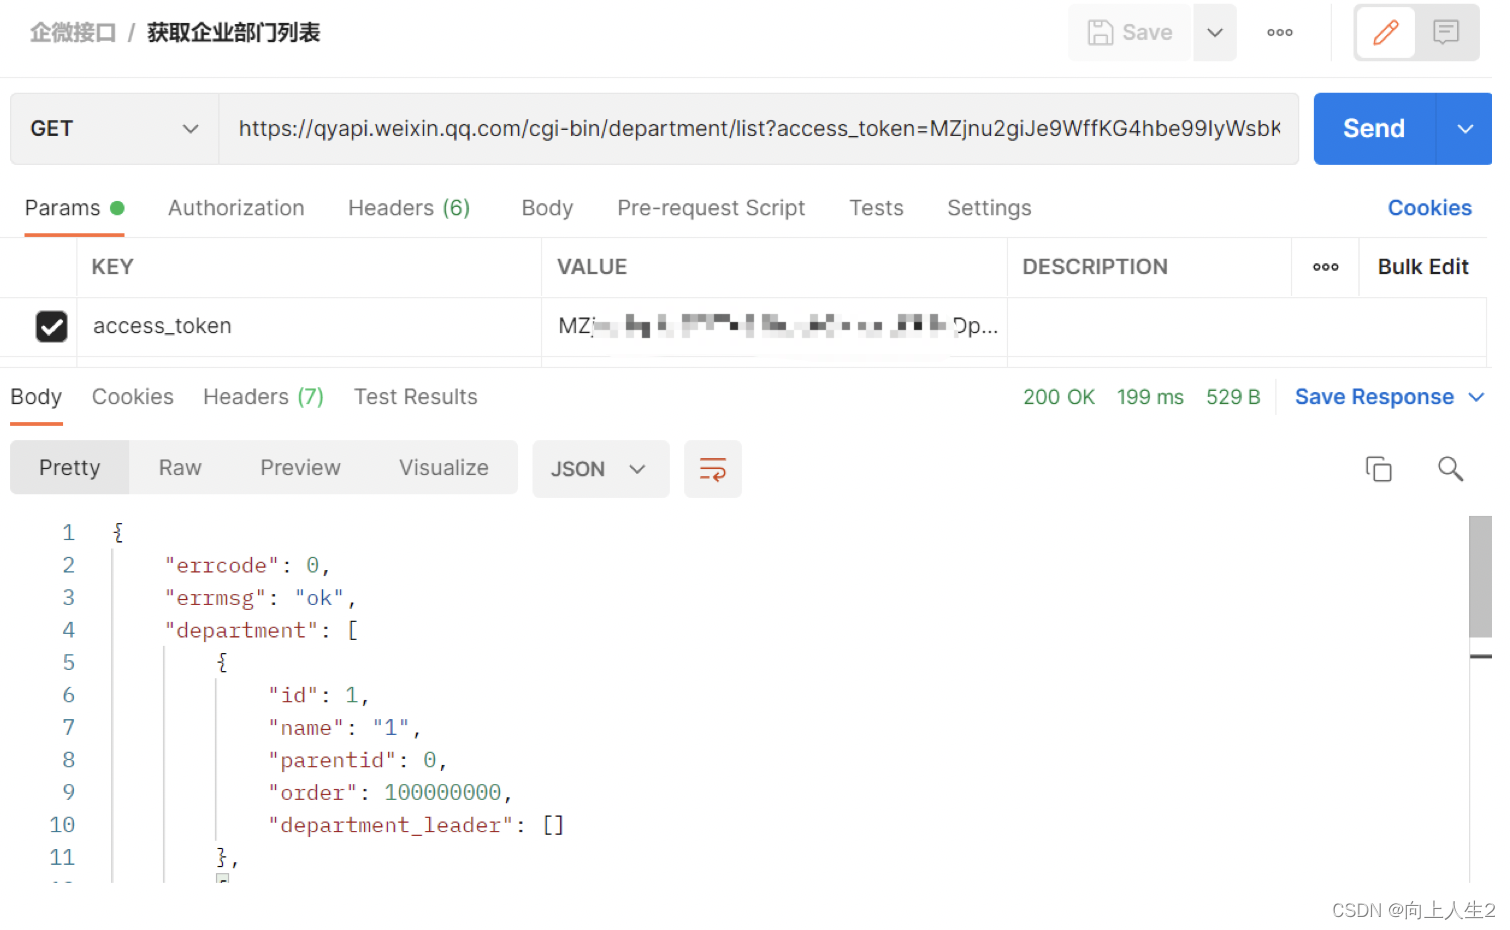Open the JSON format dropdown

coord(601,469)
